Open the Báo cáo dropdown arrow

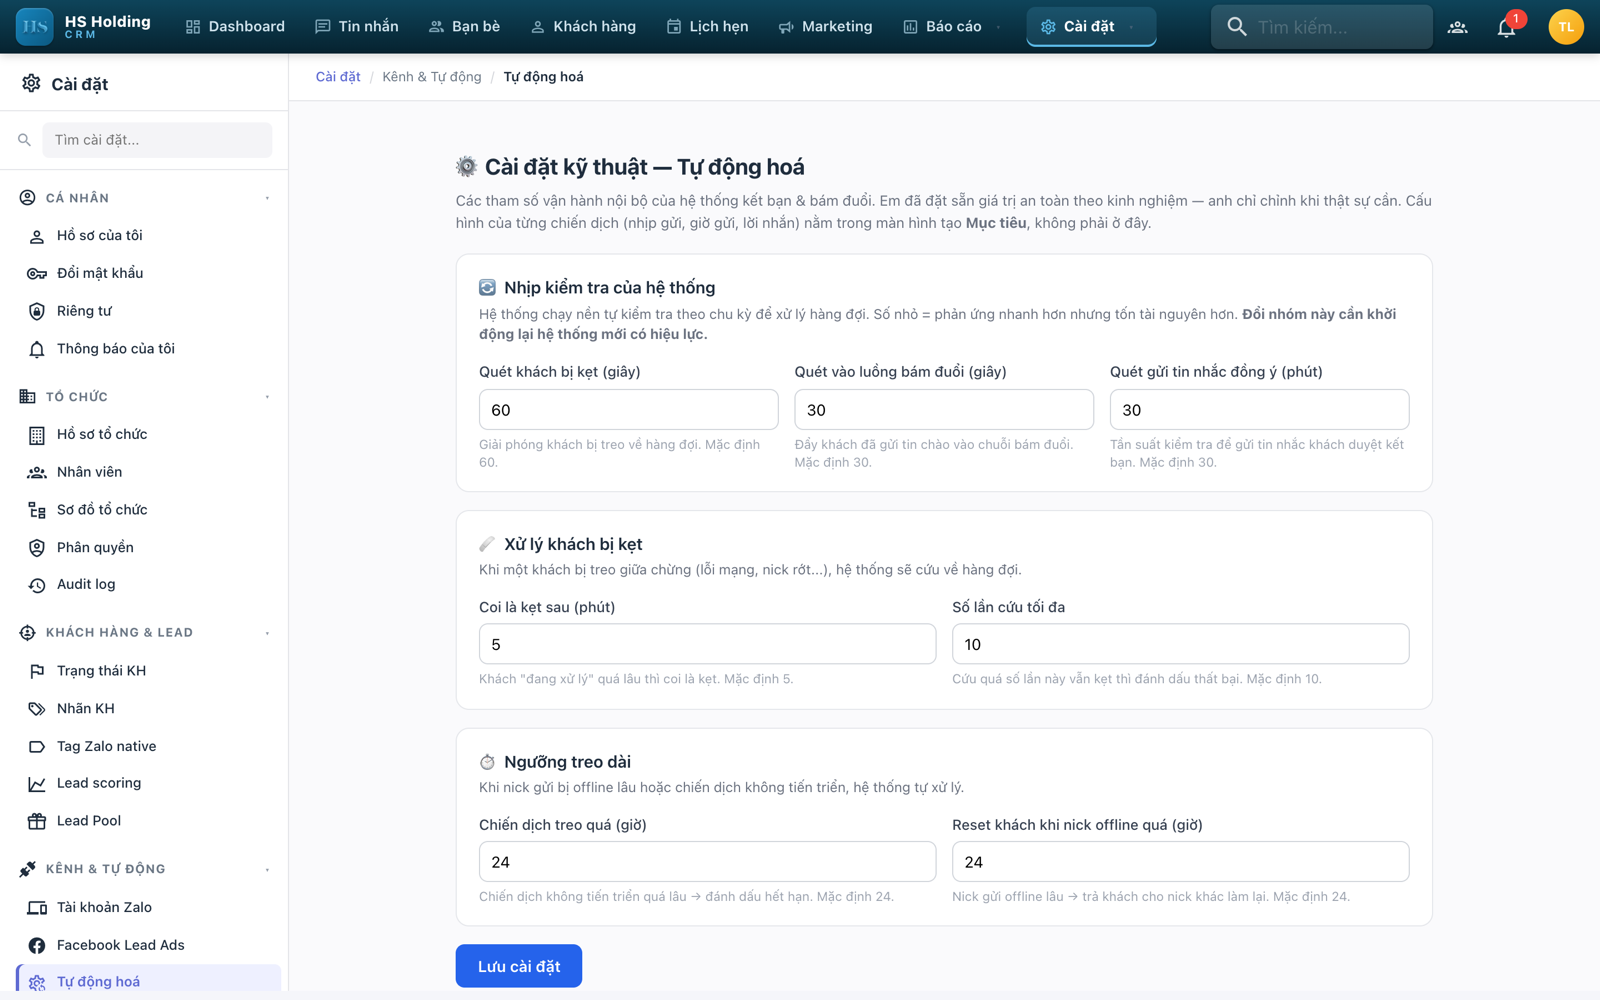click(x=998, y=27)
